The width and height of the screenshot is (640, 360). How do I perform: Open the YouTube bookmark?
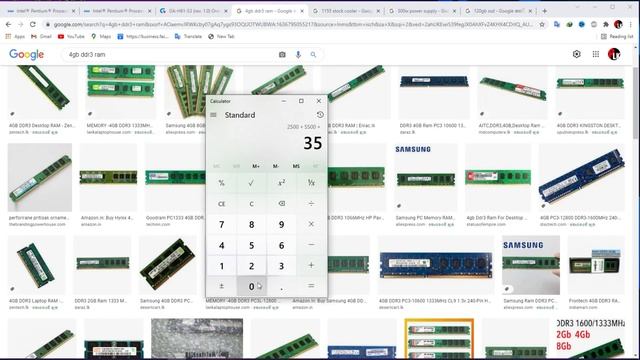71,36
